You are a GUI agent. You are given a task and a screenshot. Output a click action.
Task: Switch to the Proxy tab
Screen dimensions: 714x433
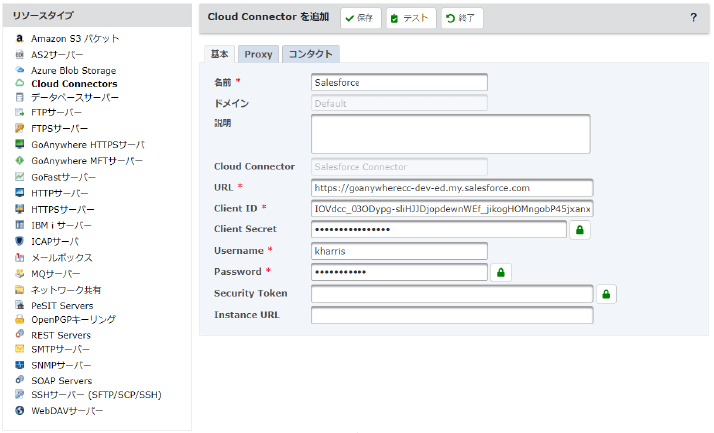pos(258,54)
